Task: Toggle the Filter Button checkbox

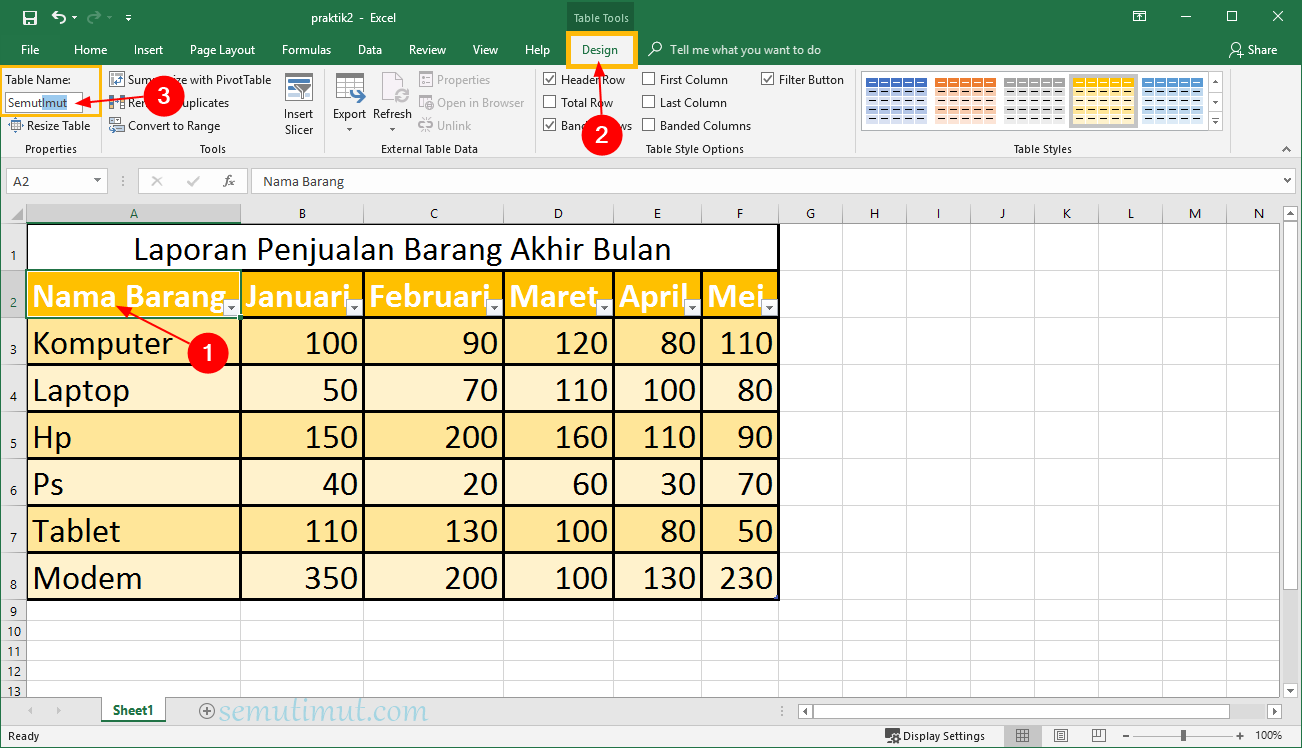Action: tap(768, 79)
